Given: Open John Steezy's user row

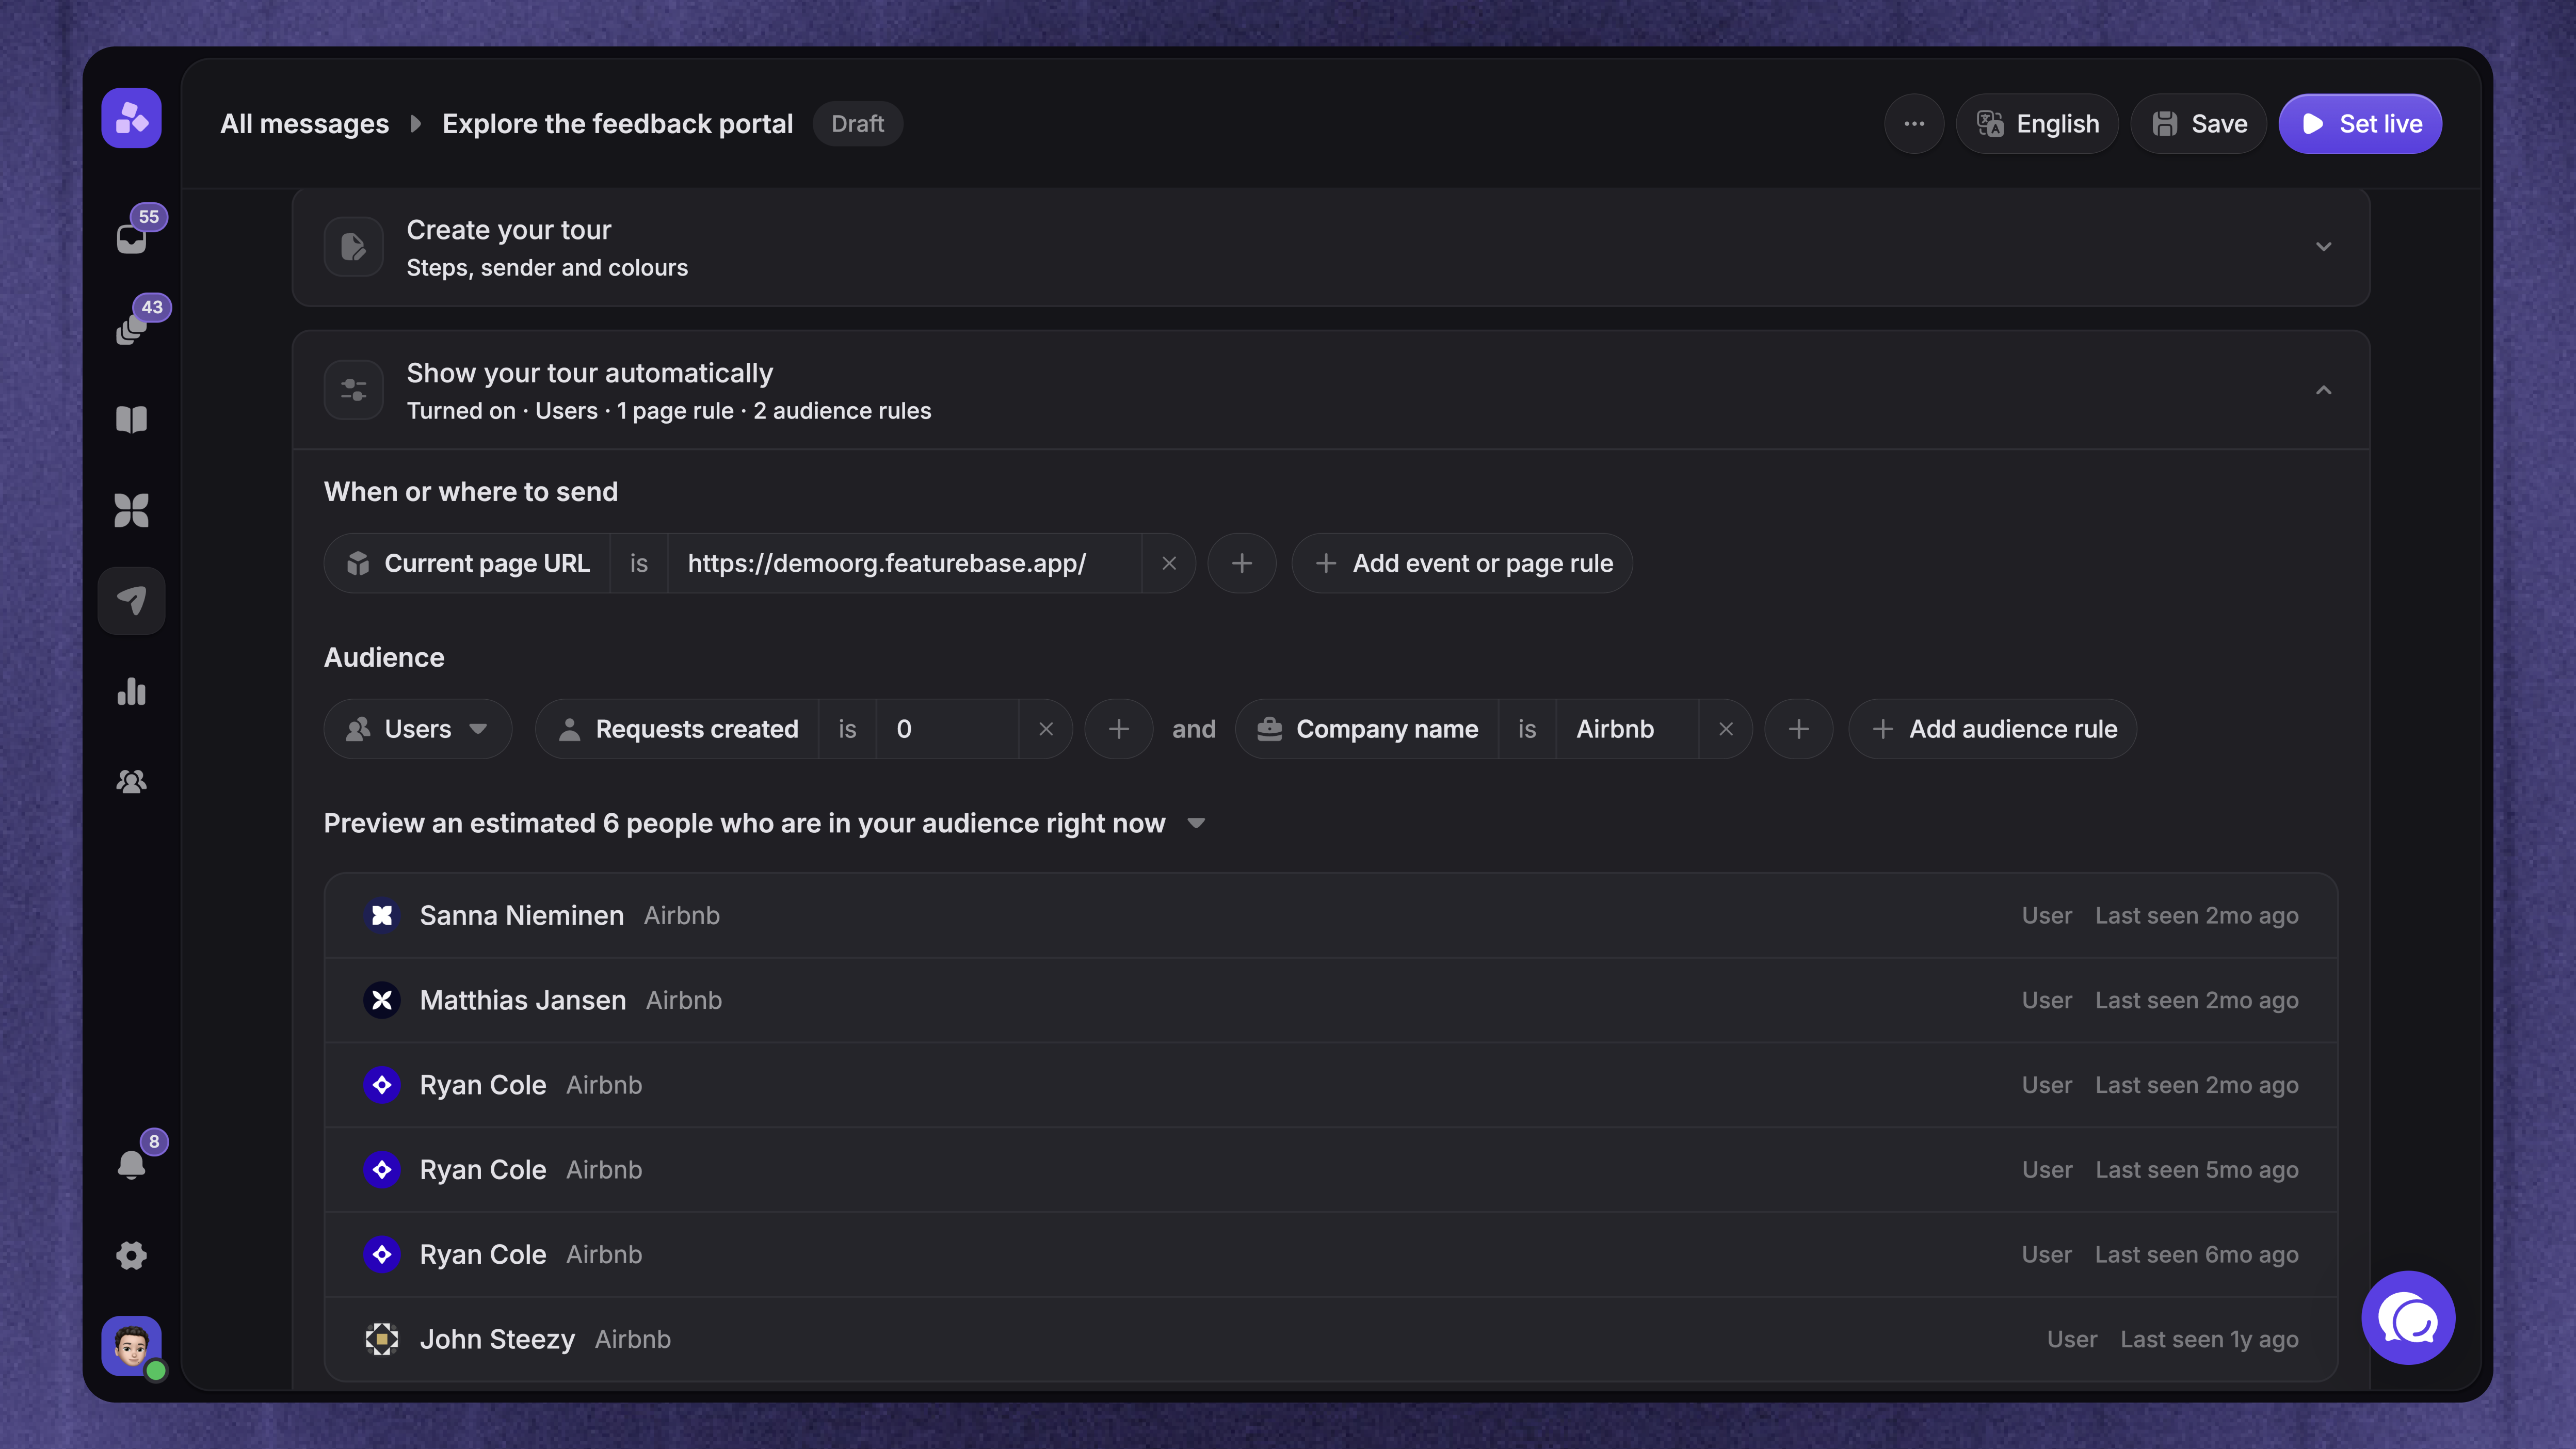Looking at the screenshot, I should [x=1331, y=1339].
